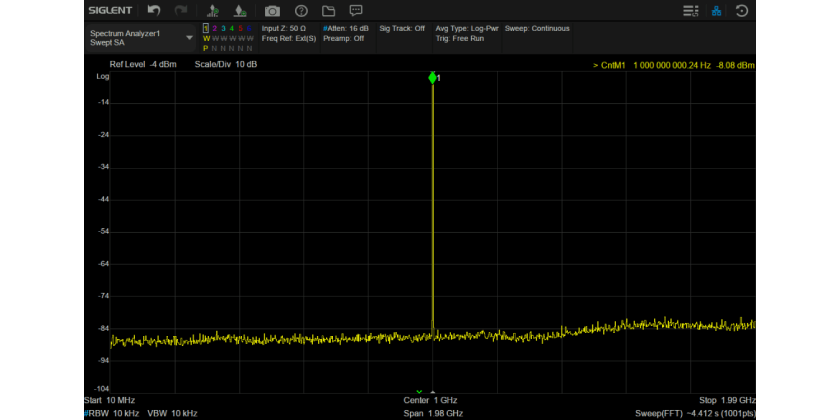Open the message log speech-bubble icon
Viewport: 840px width, 420px height.
point(355,10)
